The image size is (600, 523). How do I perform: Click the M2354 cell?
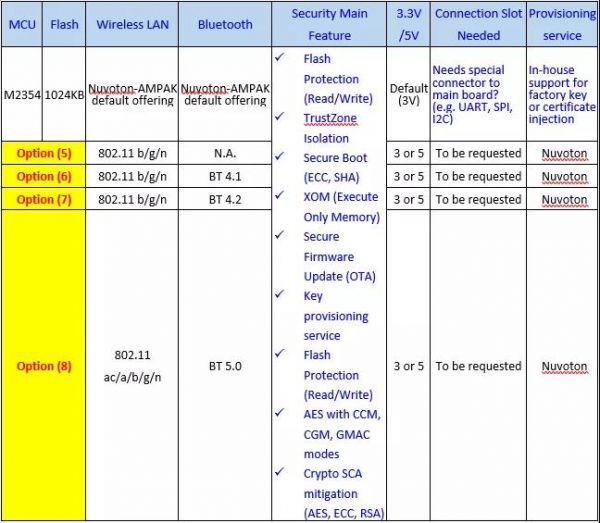(x=20, y=94)
